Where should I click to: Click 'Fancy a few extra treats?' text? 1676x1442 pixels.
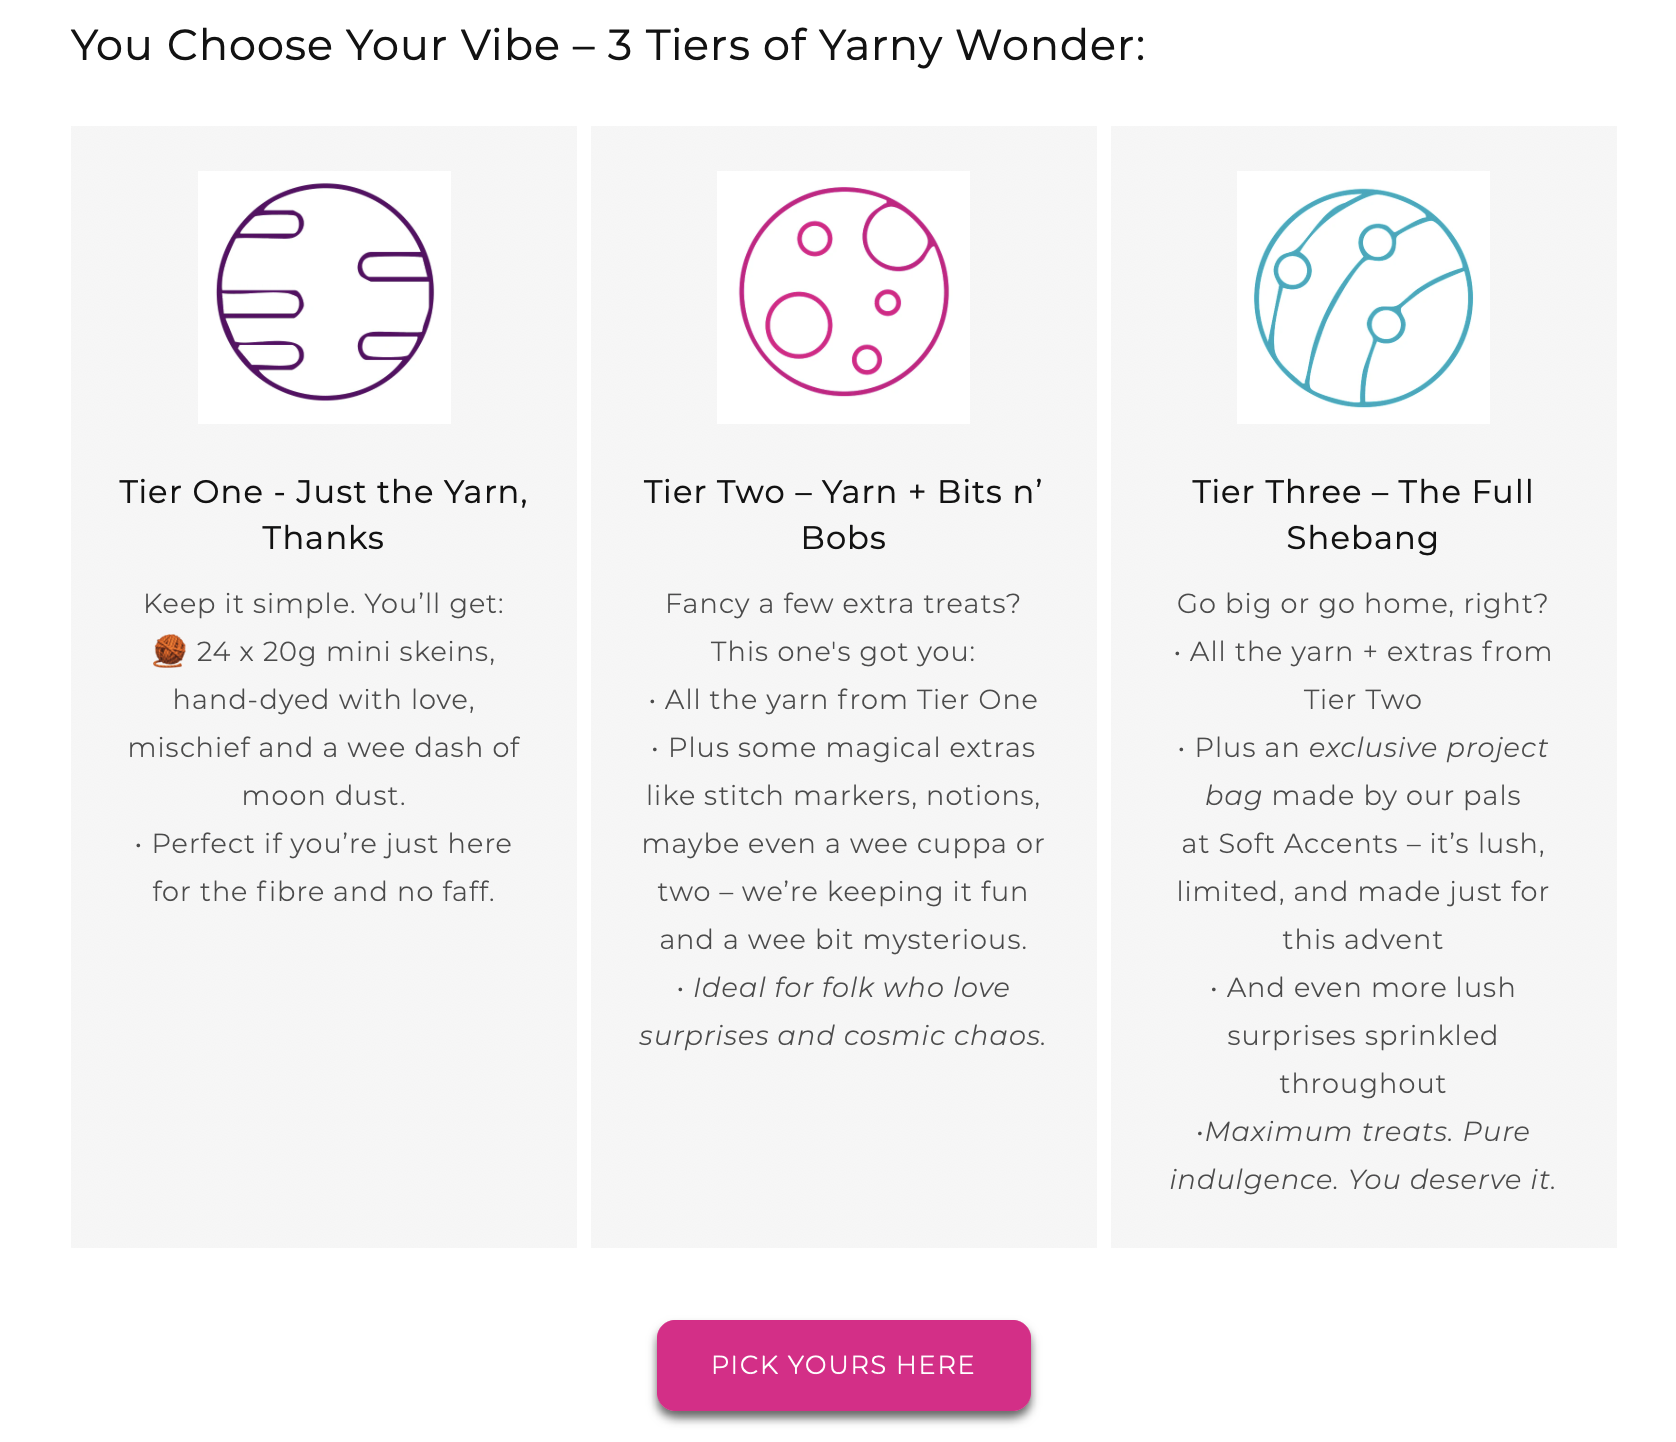pyautogui.click(x=843, y=603)
